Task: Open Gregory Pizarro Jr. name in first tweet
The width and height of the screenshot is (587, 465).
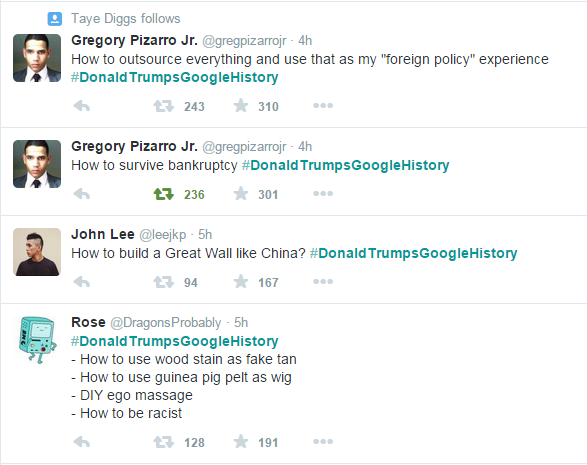Action: click(x=134, y=40)
